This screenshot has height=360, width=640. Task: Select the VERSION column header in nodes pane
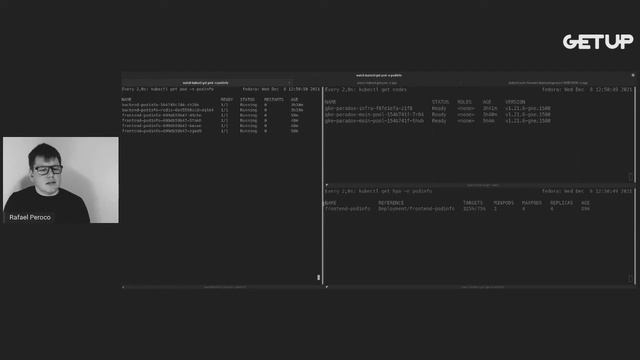click(x=515, y=102)
